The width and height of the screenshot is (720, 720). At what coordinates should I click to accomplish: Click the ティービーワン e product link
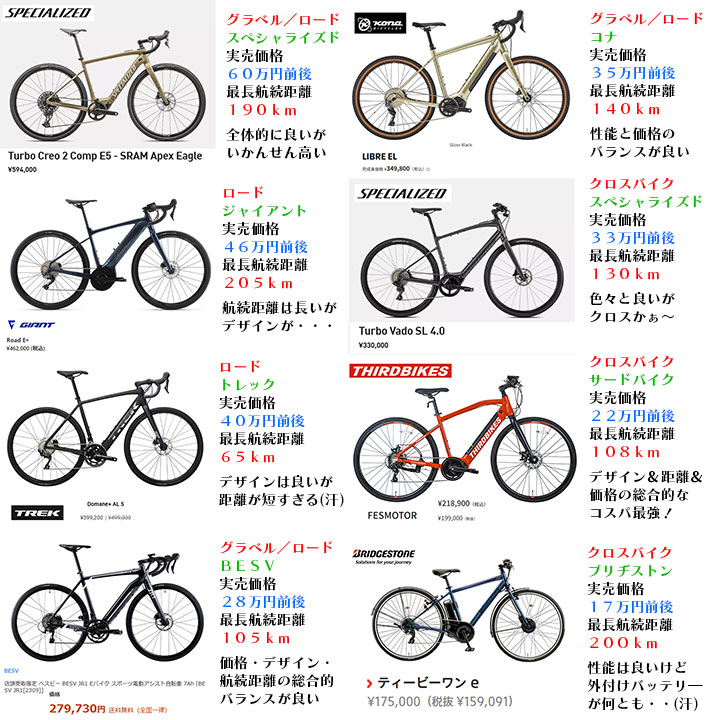pyautogui.click(x=428, y=683)
